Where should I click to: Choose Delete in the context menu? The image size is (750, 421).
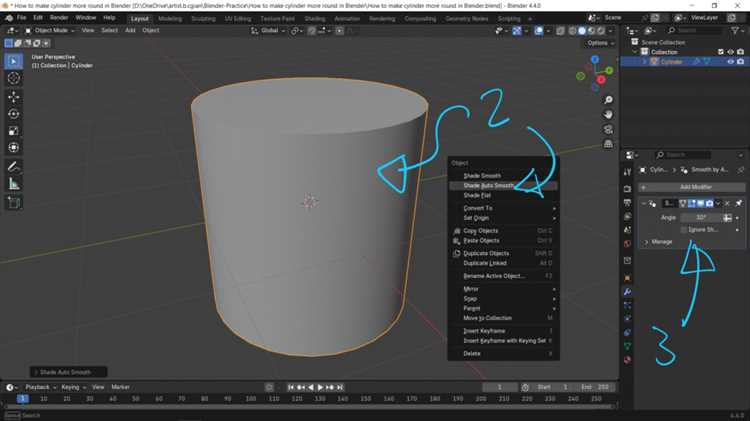[x=504, y=354]
